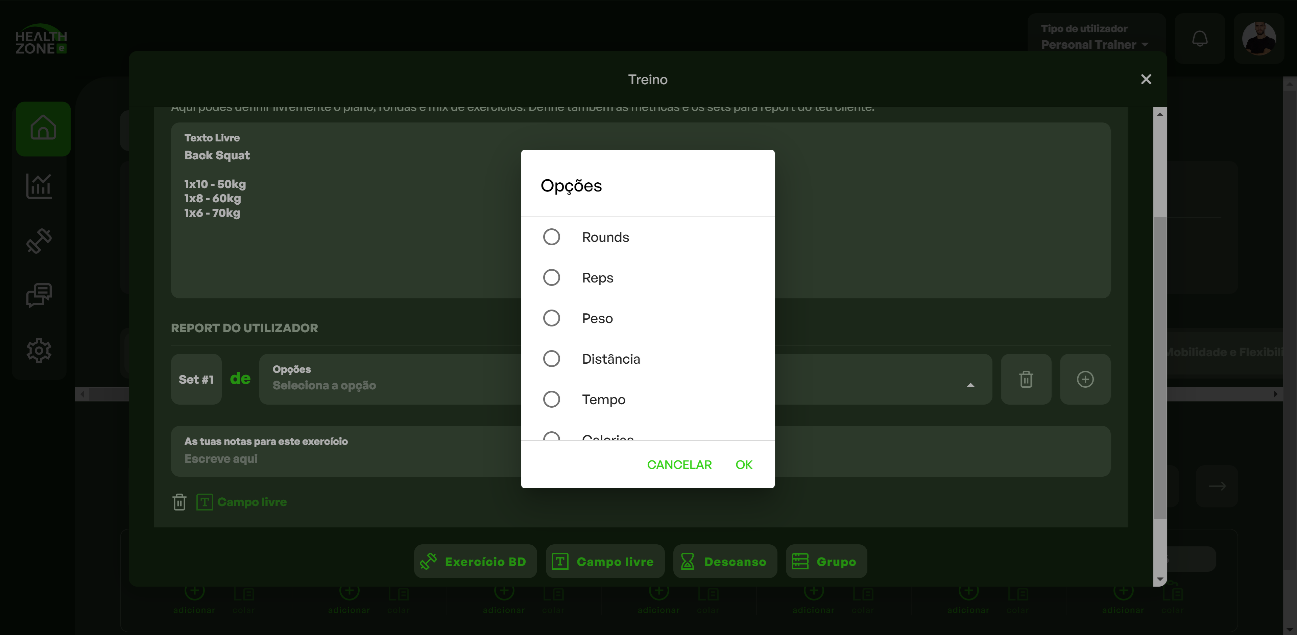Image resolution: width=1297 pixels, height=635 pixels.
Task: Open the settings gear sidebar icon
Action: [x=40, y=351]
